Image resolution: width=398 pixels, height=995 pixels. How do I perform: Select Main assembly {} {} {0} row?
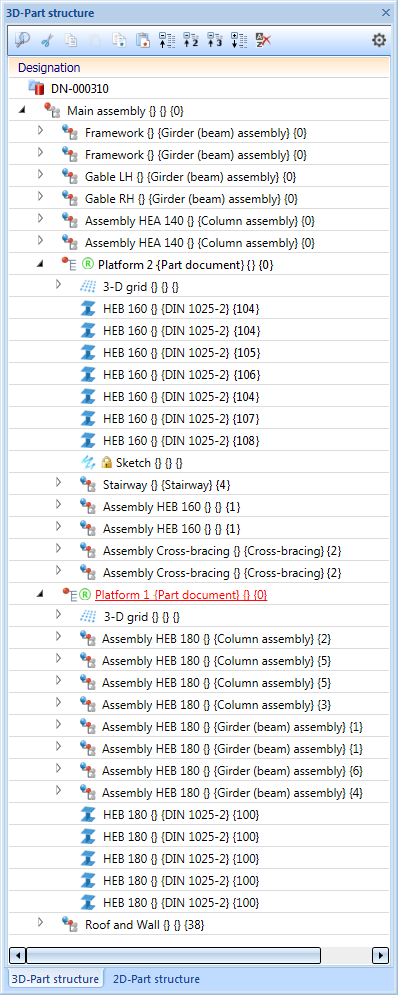199,110
